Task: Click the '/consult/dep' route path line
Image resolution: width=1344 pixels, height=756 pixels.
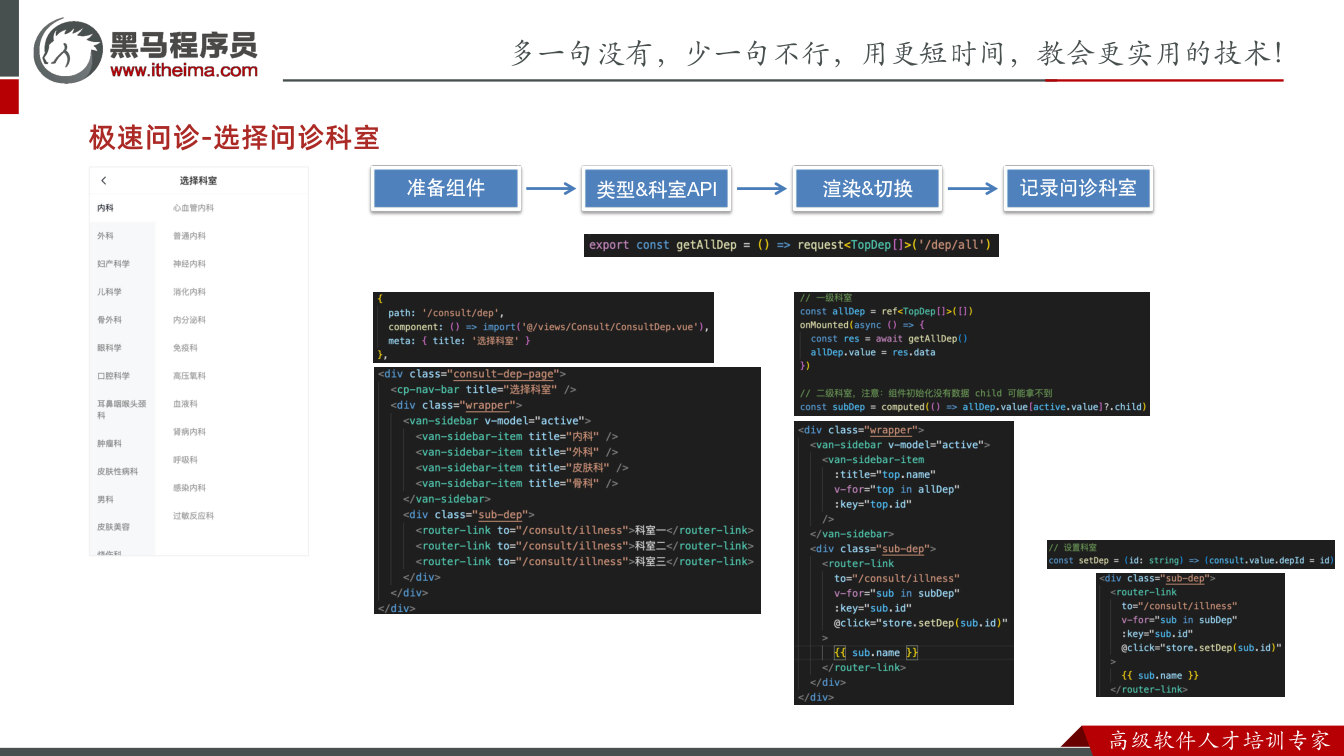Action: [446, 312]
